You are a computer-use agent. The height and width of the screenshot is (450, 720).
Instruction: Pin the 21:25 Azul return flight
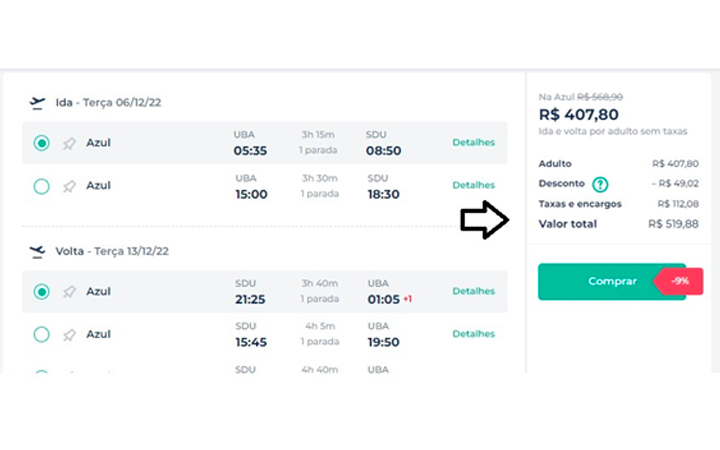coord(69,292)
